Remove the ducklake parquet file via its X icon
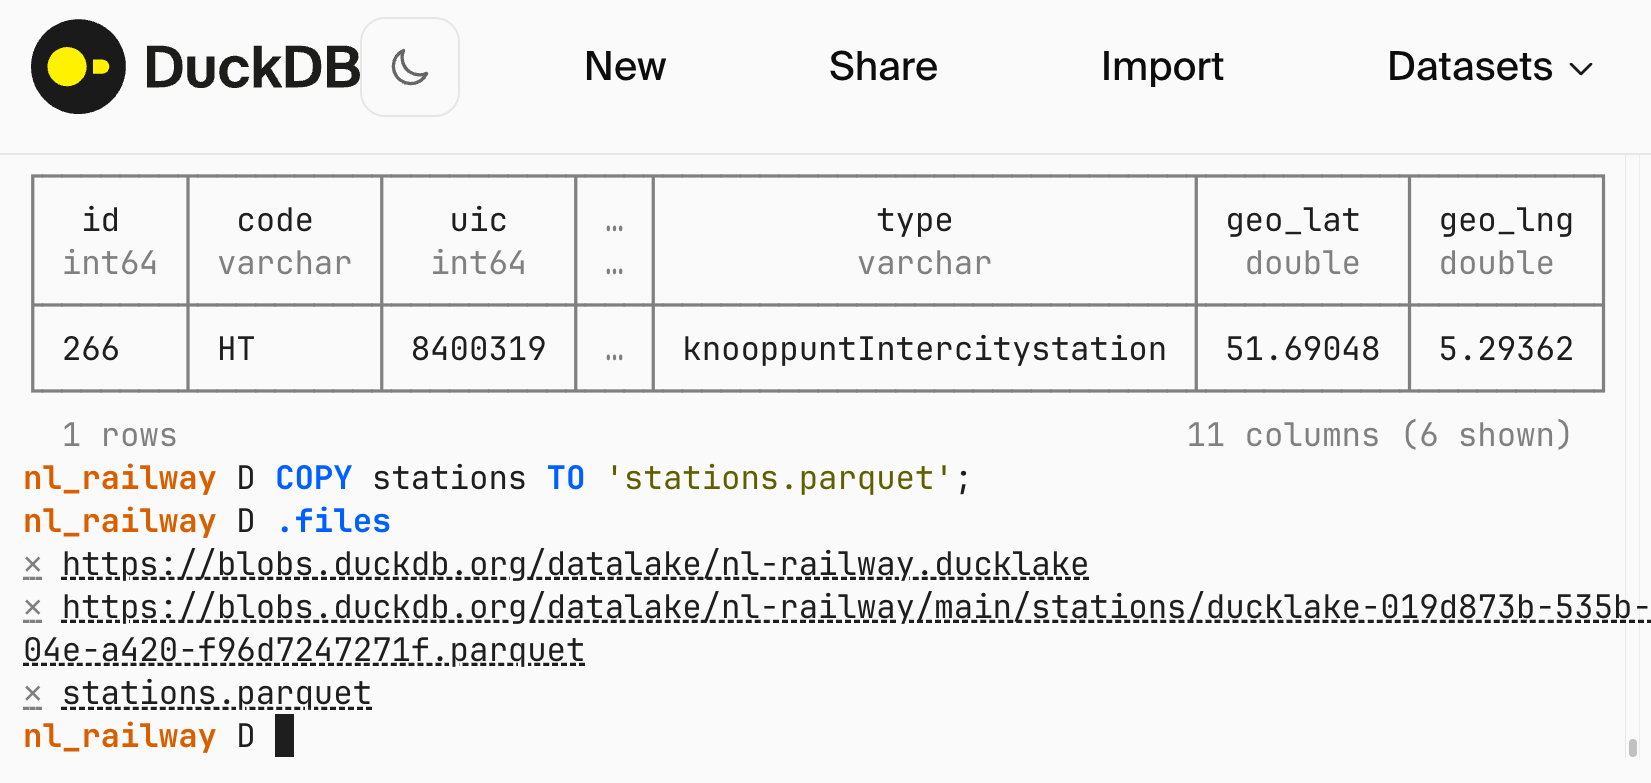The width and height of the screenshot is (1651, 783). click(x=33, y=608)
